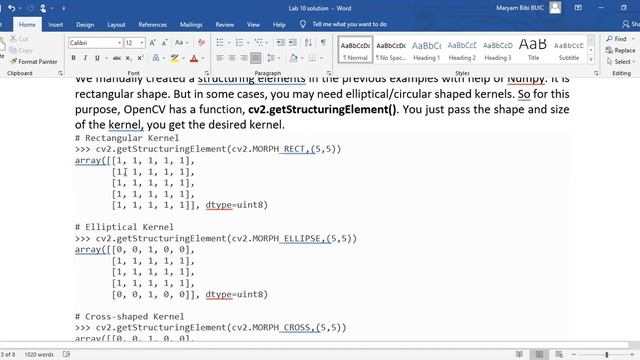Apply the Heading 2 style
The height and width of the screenshot is (360, 640).
click(x=462, y=51)
